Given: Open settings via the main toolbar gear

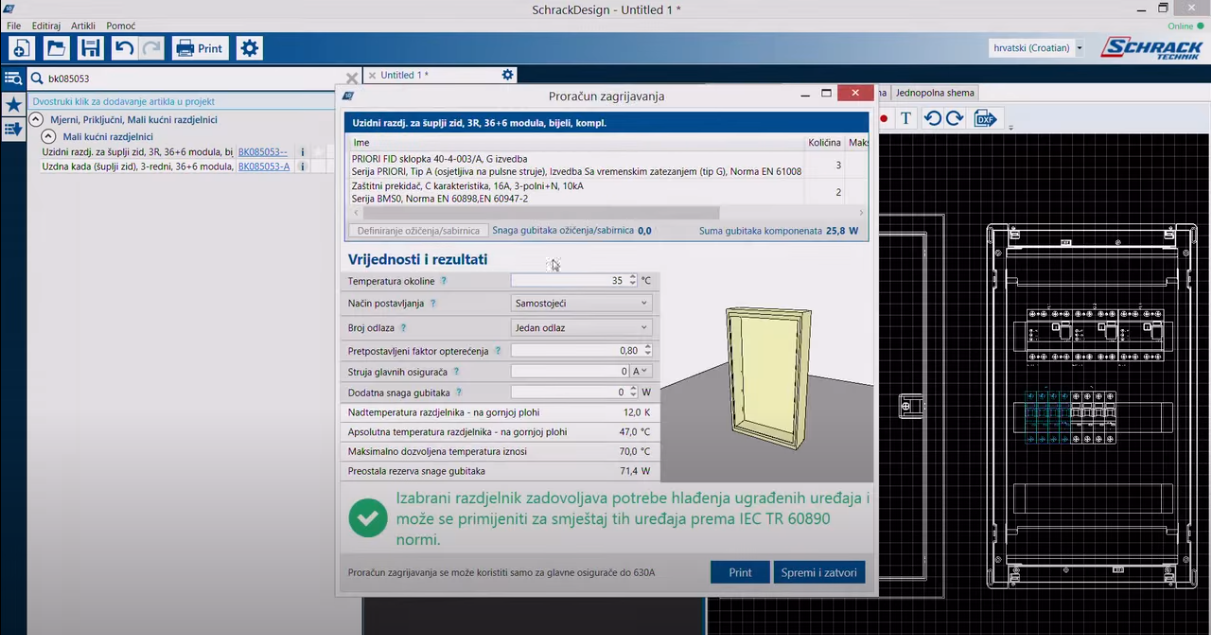Looking at the screenshot, I should 249,48.
